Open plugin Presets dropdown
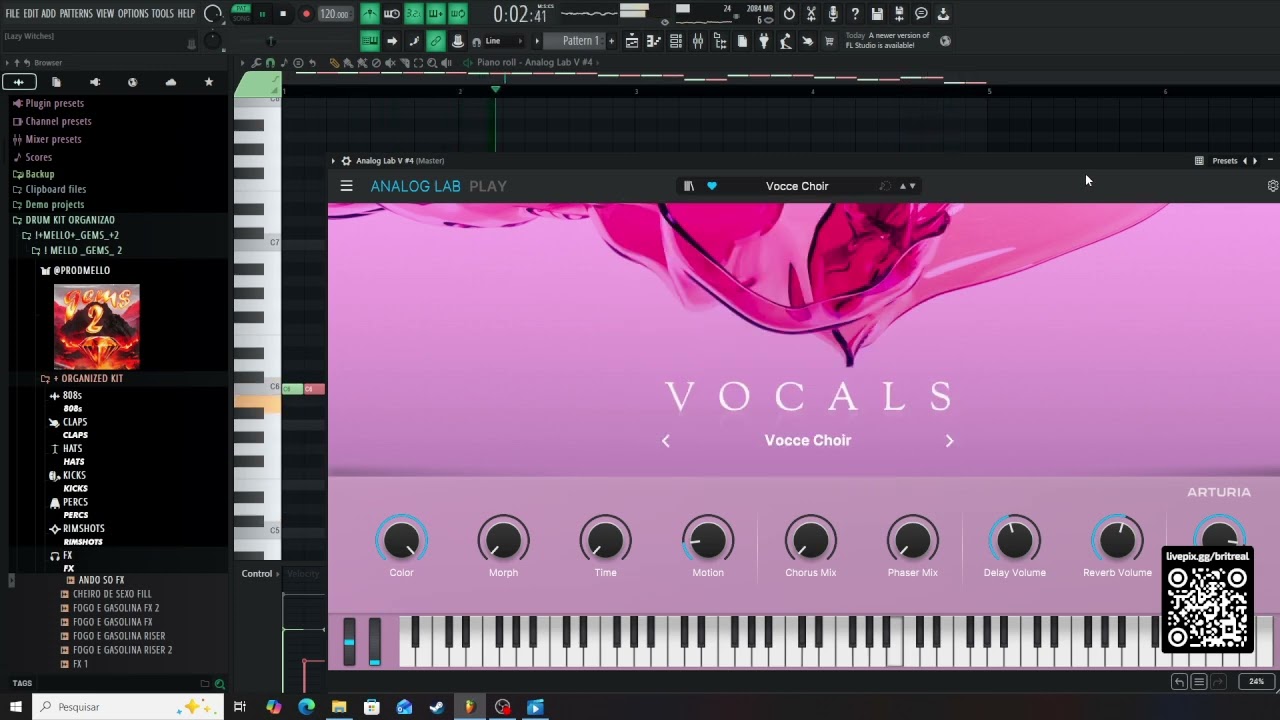This screenshot has width=1280, height=720. pyautogui.click(x=1225, y=161)
